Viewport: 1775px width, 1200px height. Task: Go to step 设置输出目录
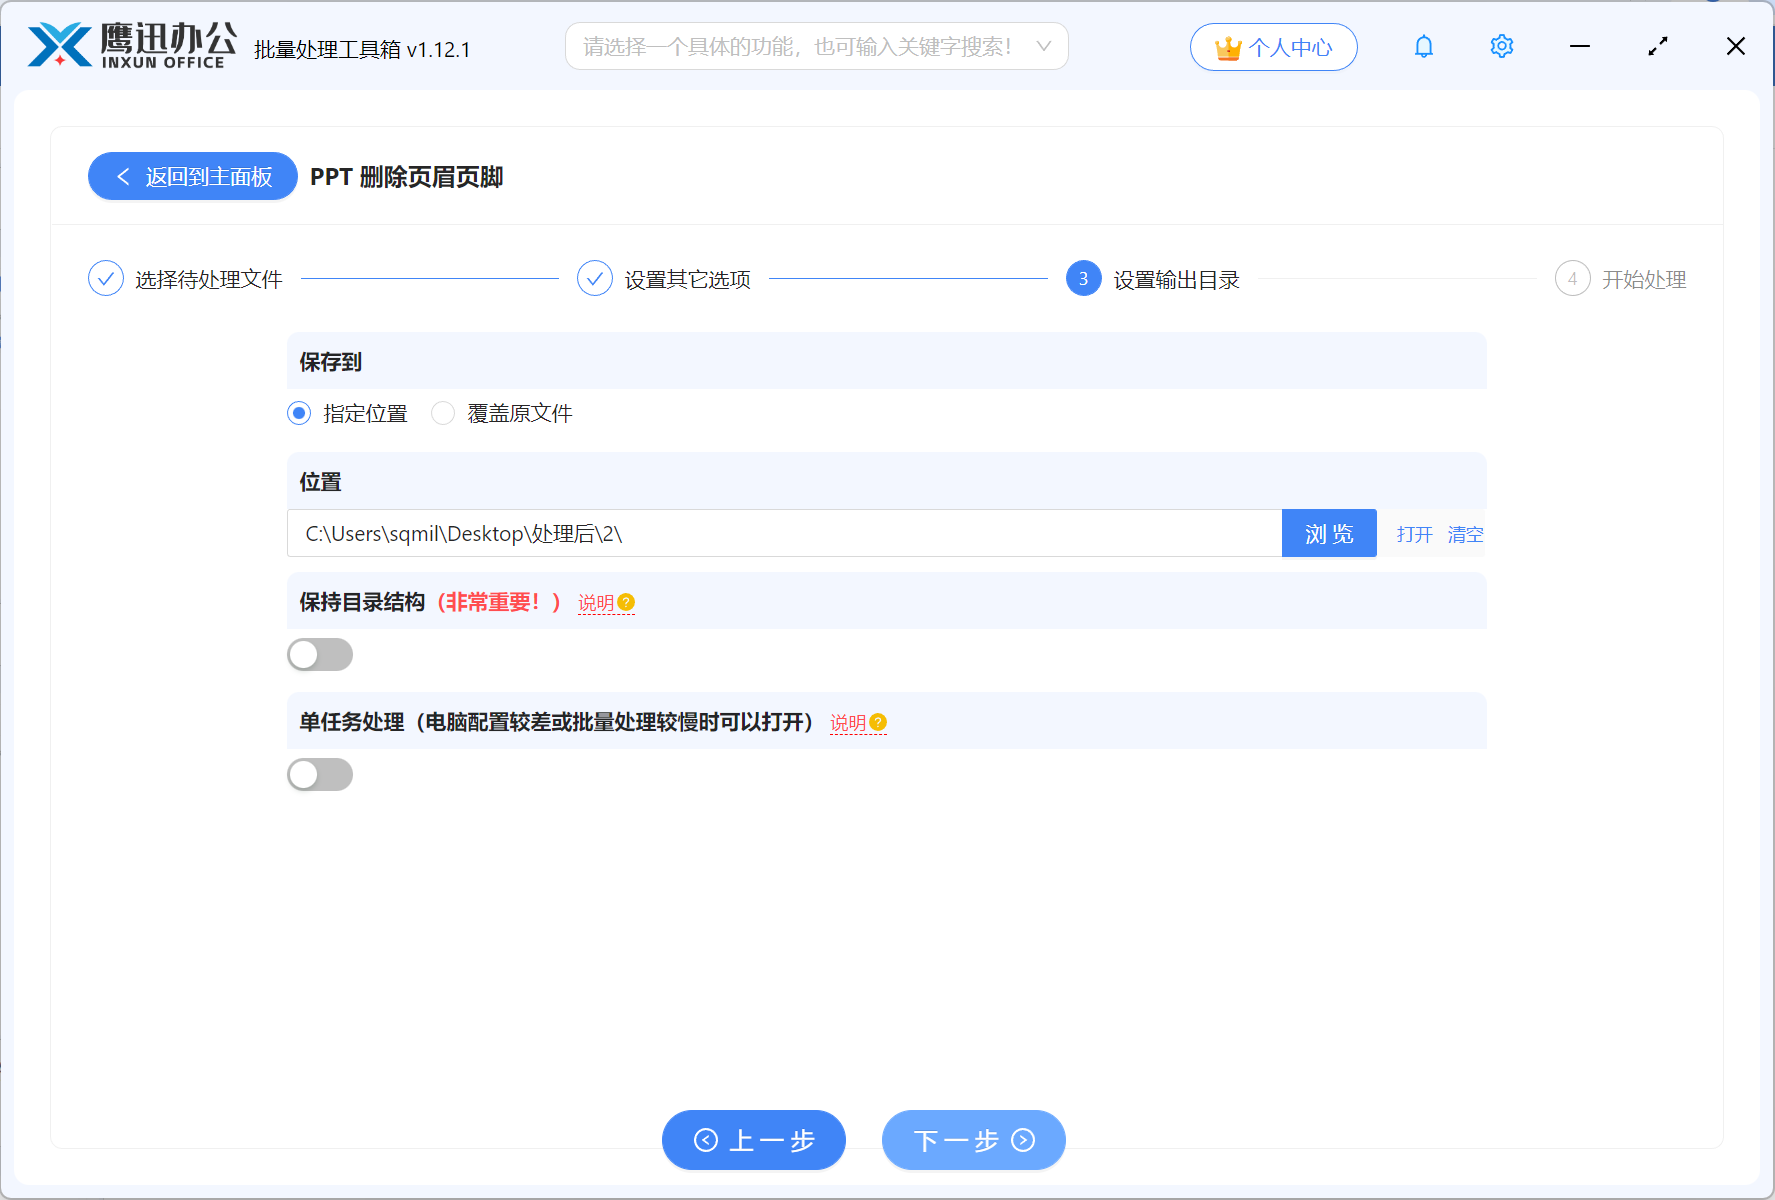click(x=1083, y=278)
